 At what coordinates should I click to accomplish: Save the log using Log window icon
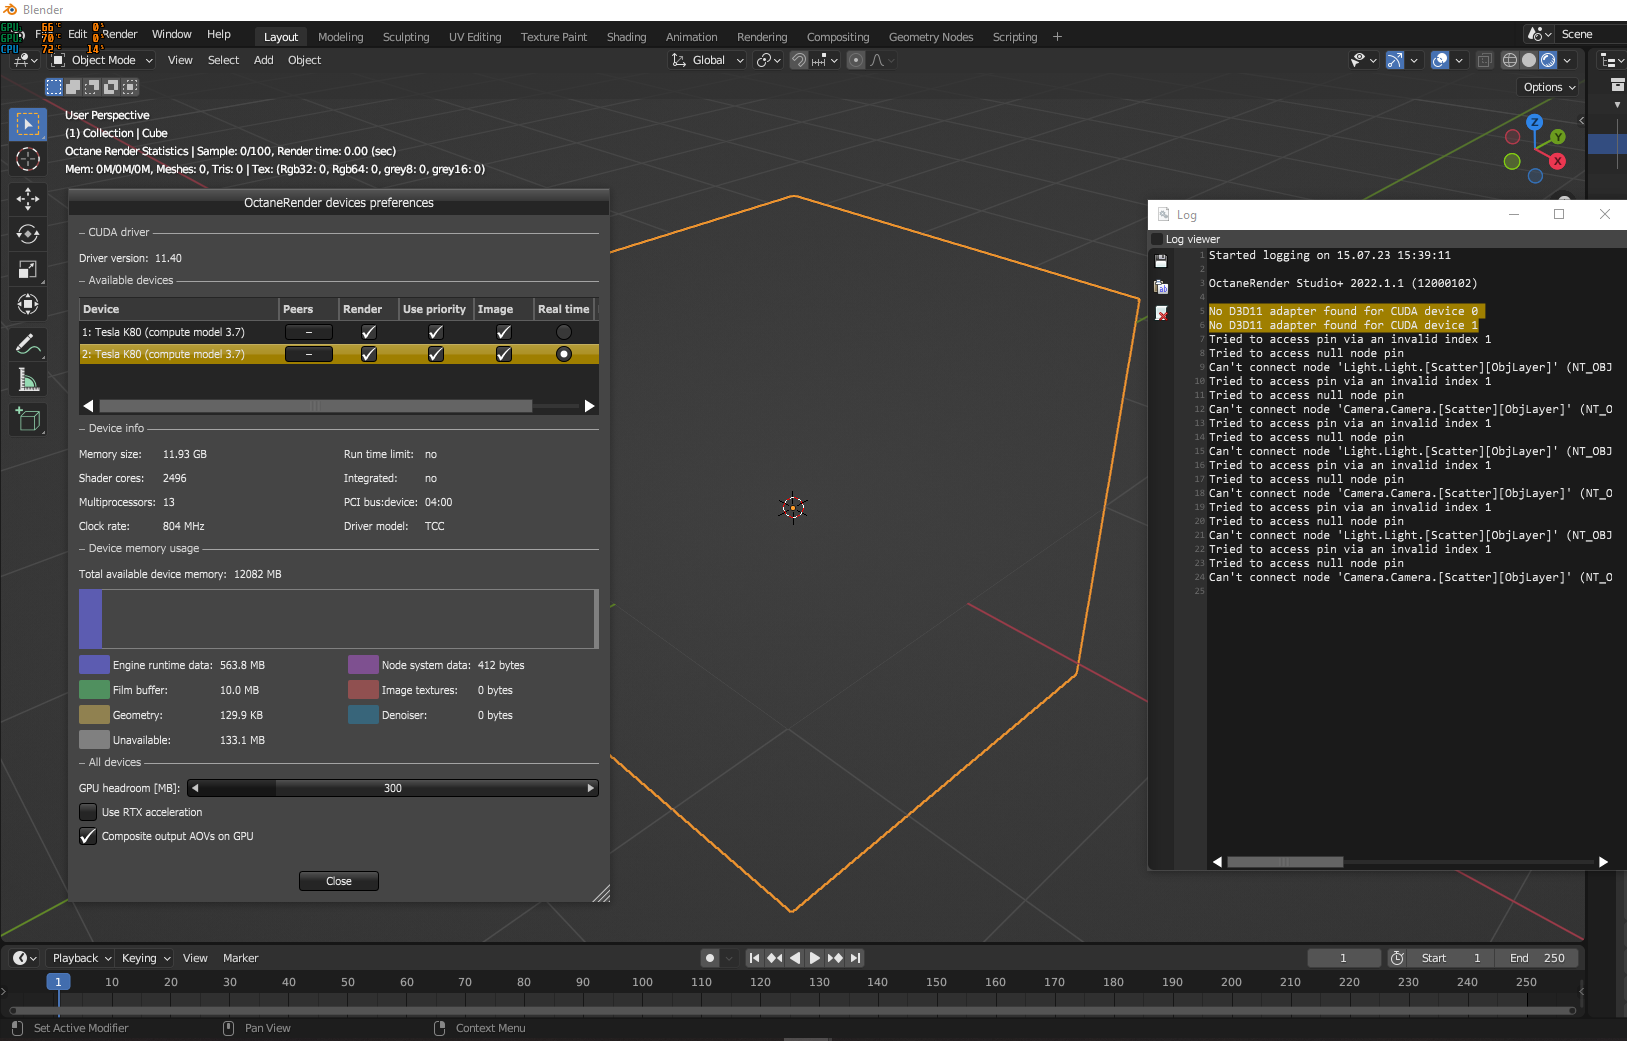coord(1161,261)
